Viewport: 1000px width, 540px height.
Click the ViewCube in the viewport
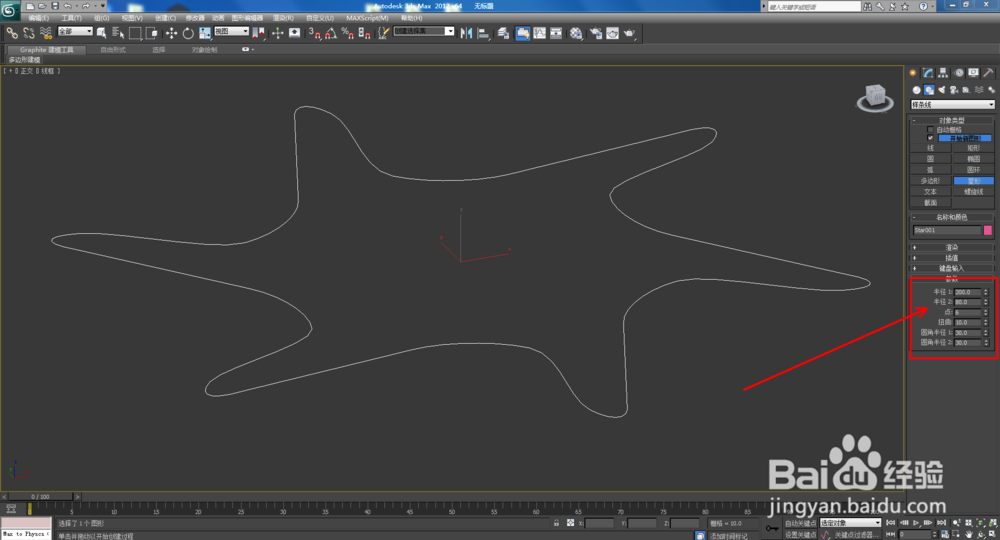click(875, 98)
